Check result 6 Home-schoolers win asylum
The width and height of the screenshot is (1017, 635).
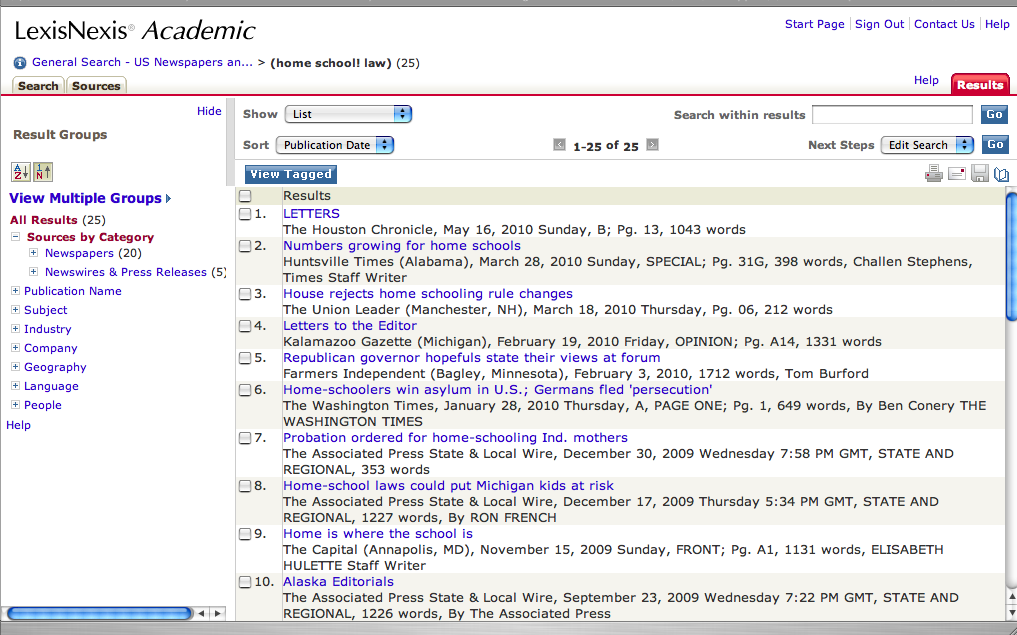click(x=245, y=390)
